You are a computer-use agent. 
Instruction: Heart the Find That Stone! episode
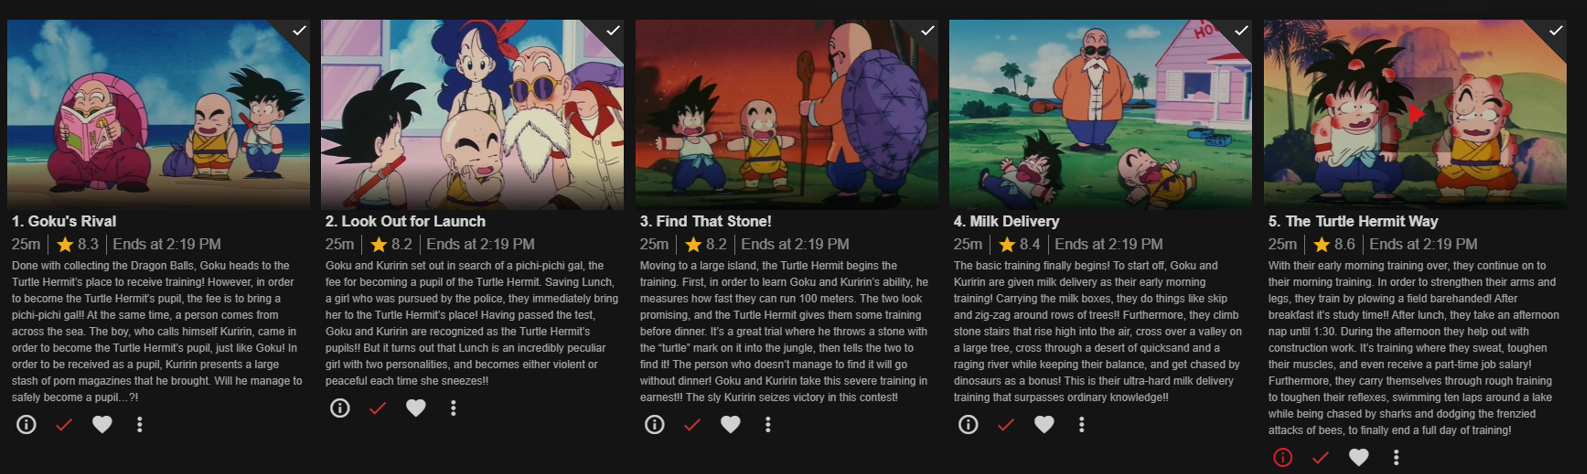pyautogui.click(x=730, y=425)
